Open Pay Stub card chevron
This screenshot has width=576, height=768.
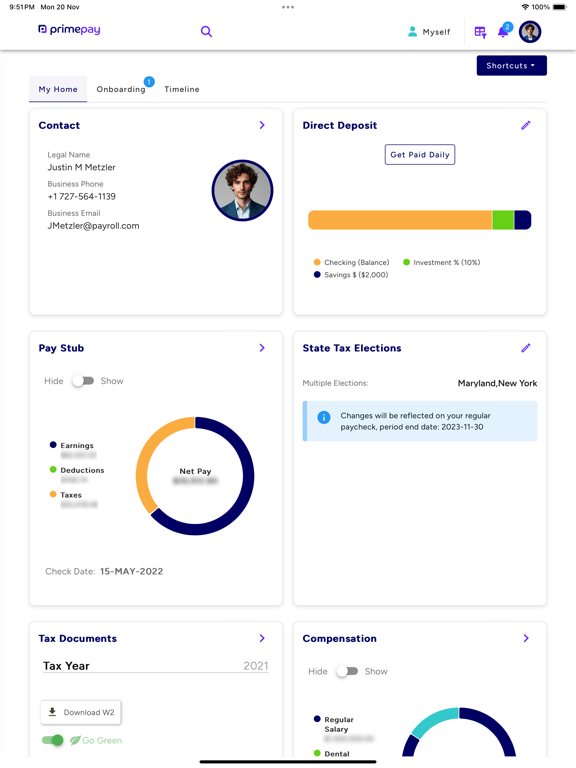[262, 348]
